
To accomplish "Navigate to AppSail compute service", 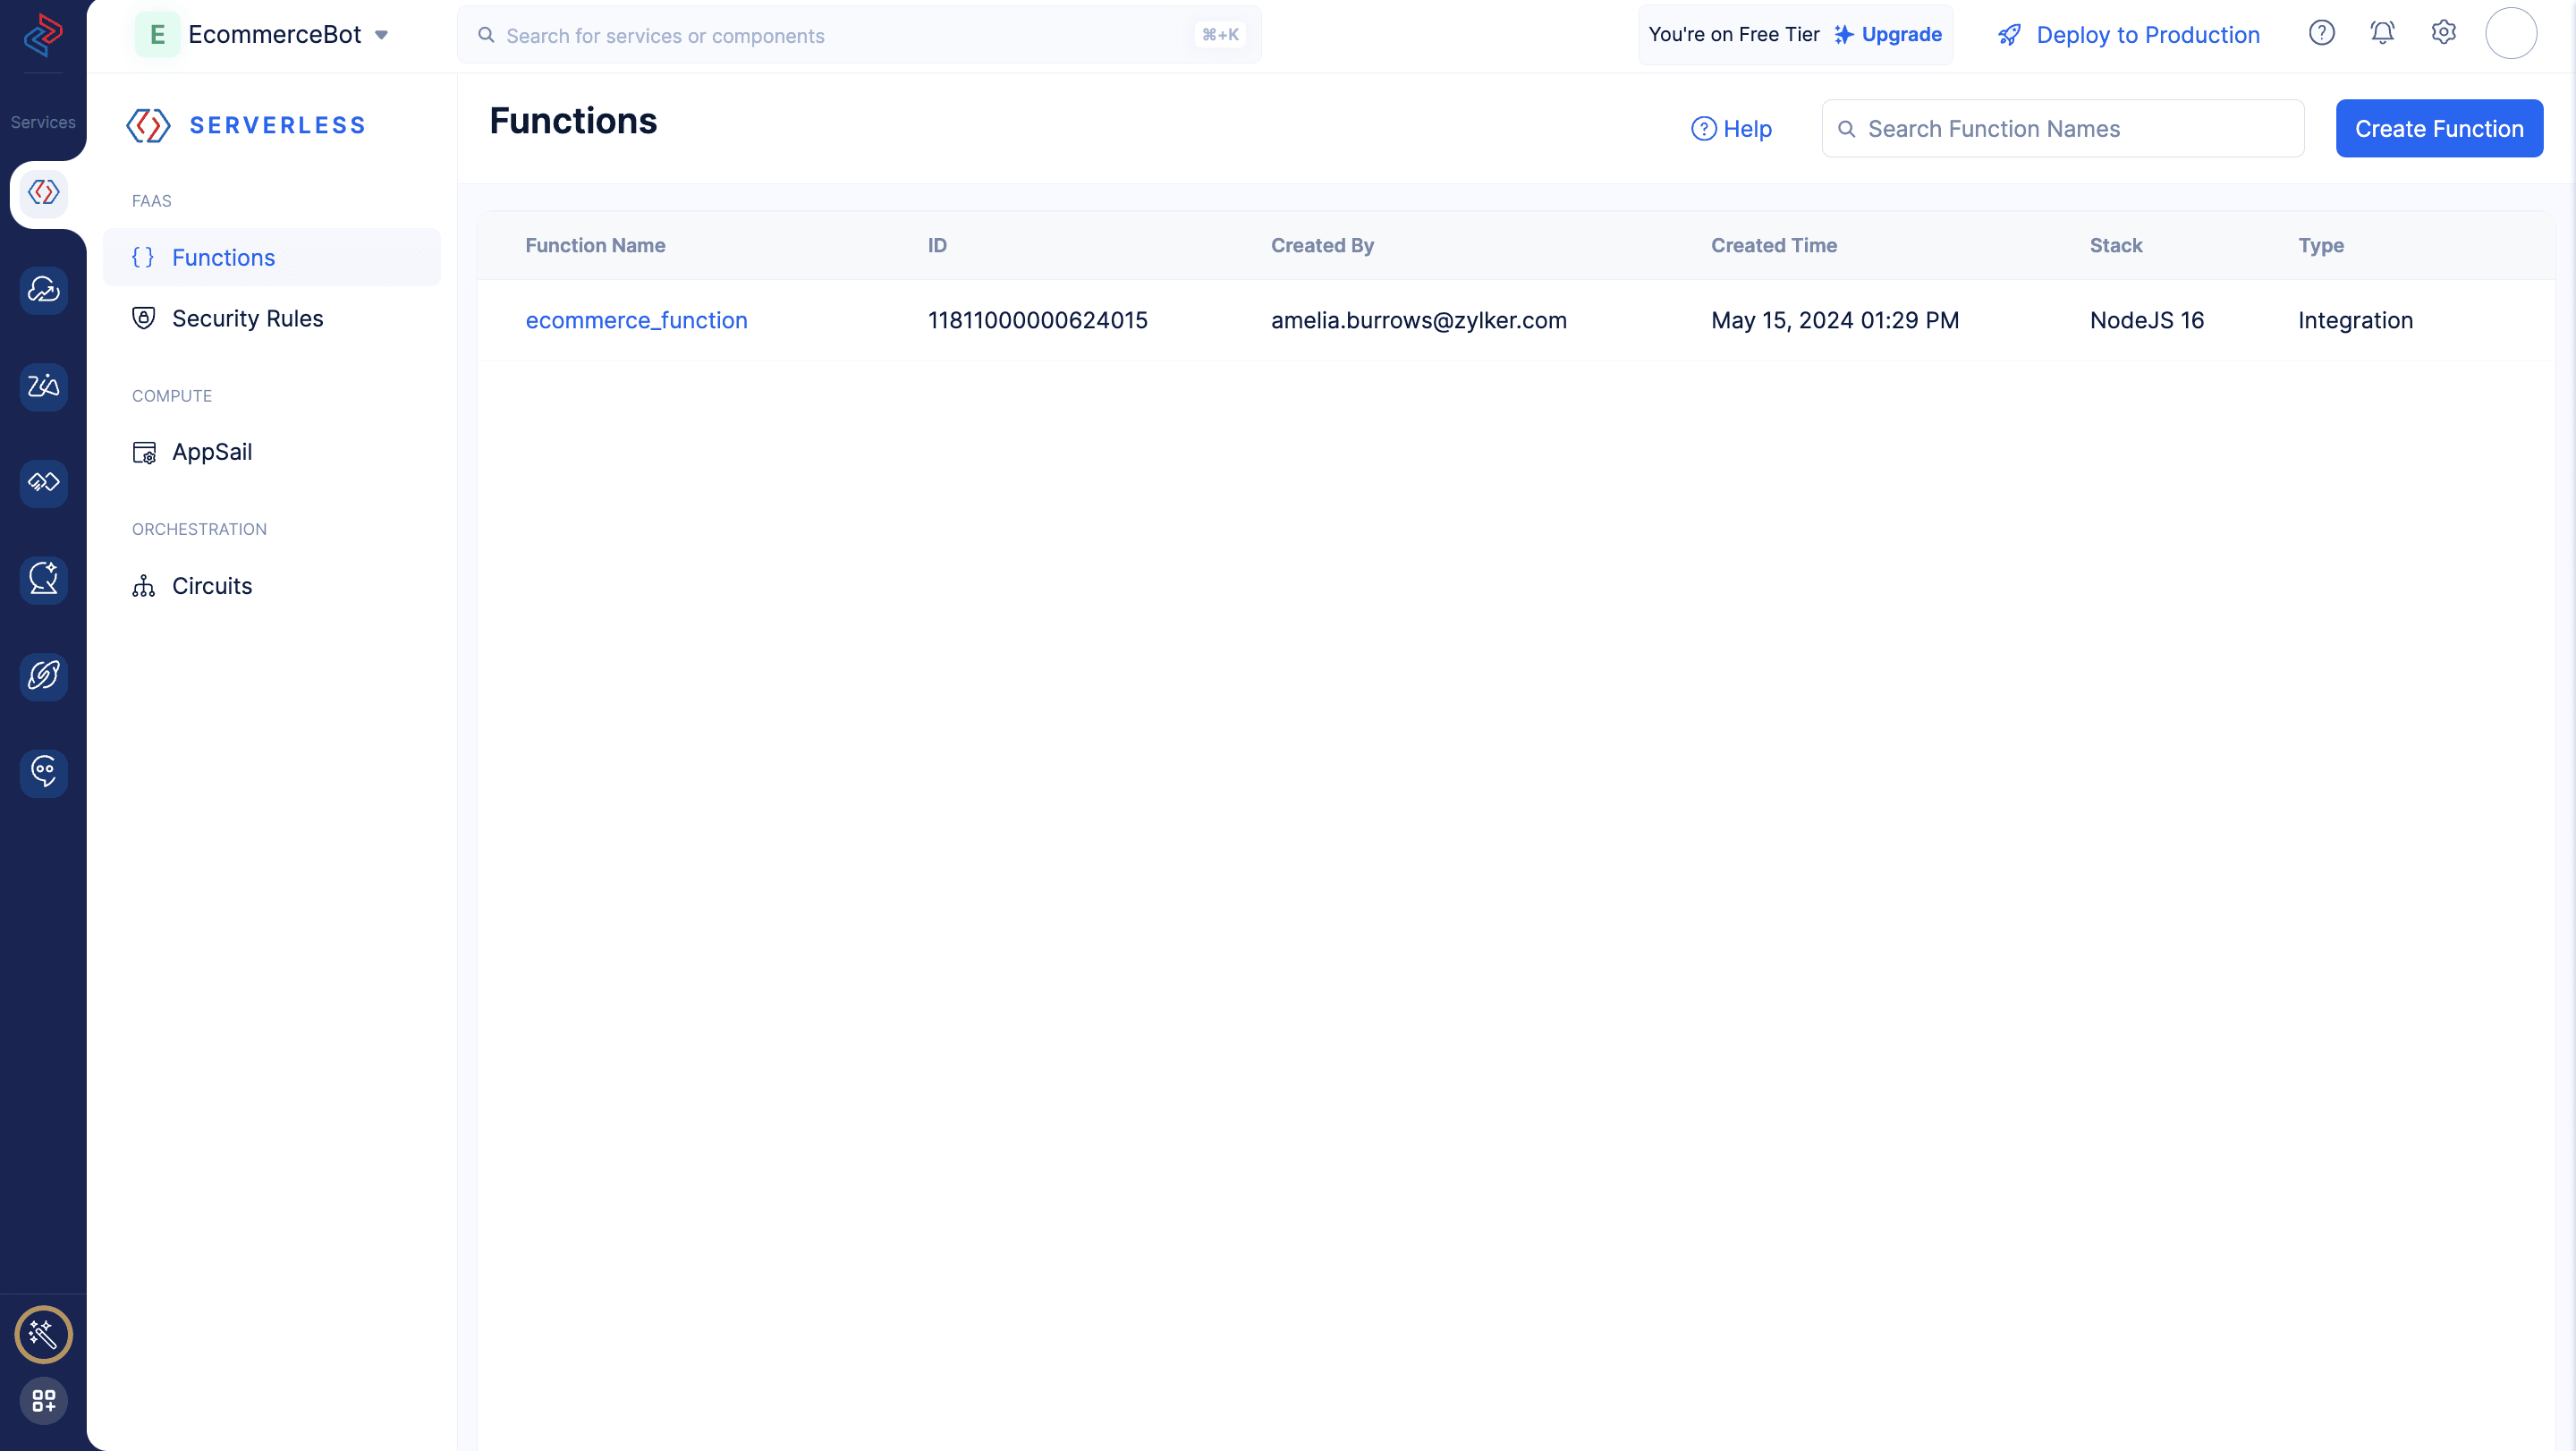I will 210,451.
